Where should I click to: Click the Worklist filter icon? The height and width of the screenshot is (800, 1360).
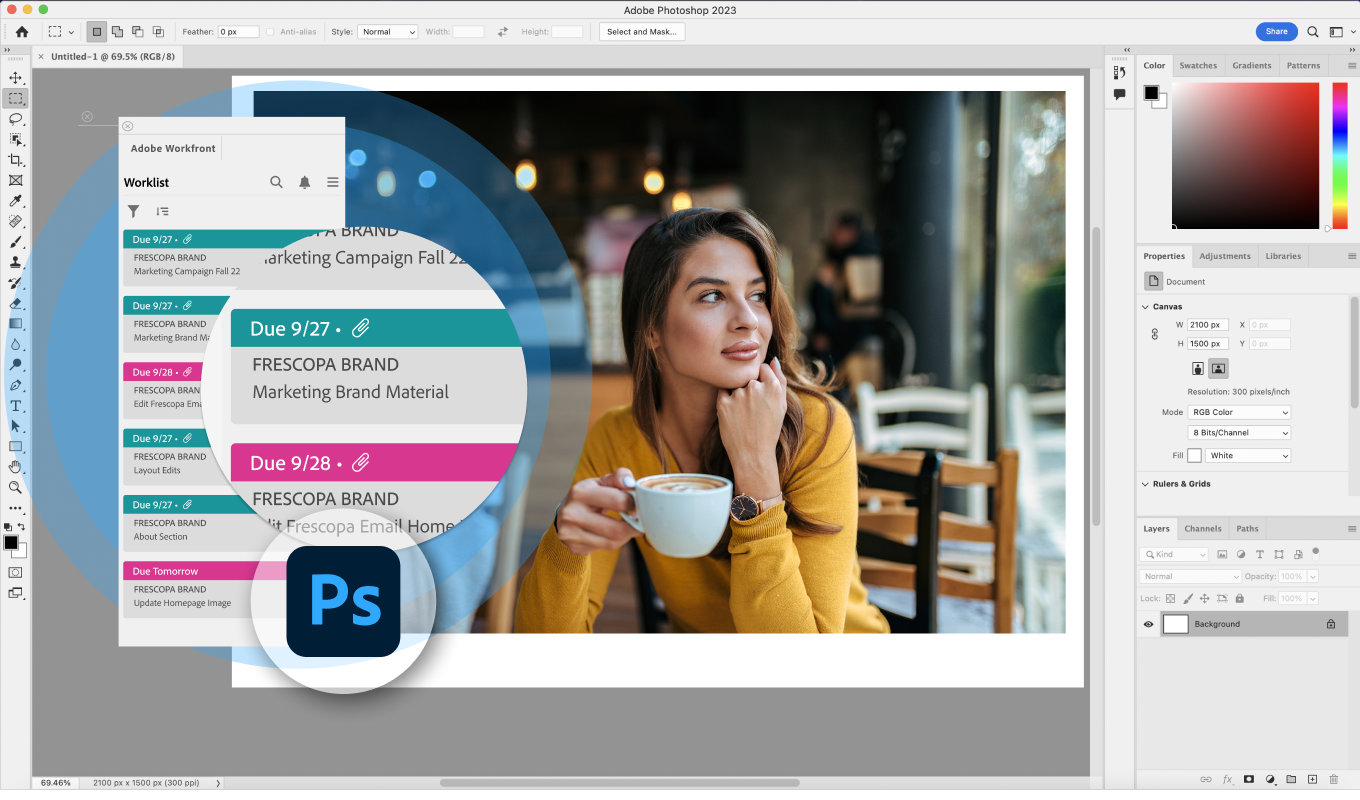coord(133,211)
